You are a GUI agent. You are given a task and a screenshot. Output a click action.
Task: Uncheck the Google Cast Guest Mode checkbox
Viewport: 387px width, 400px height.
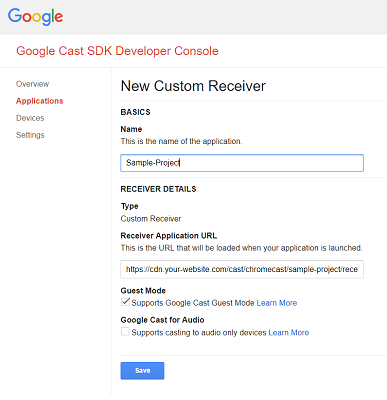(x=125, y=302)
